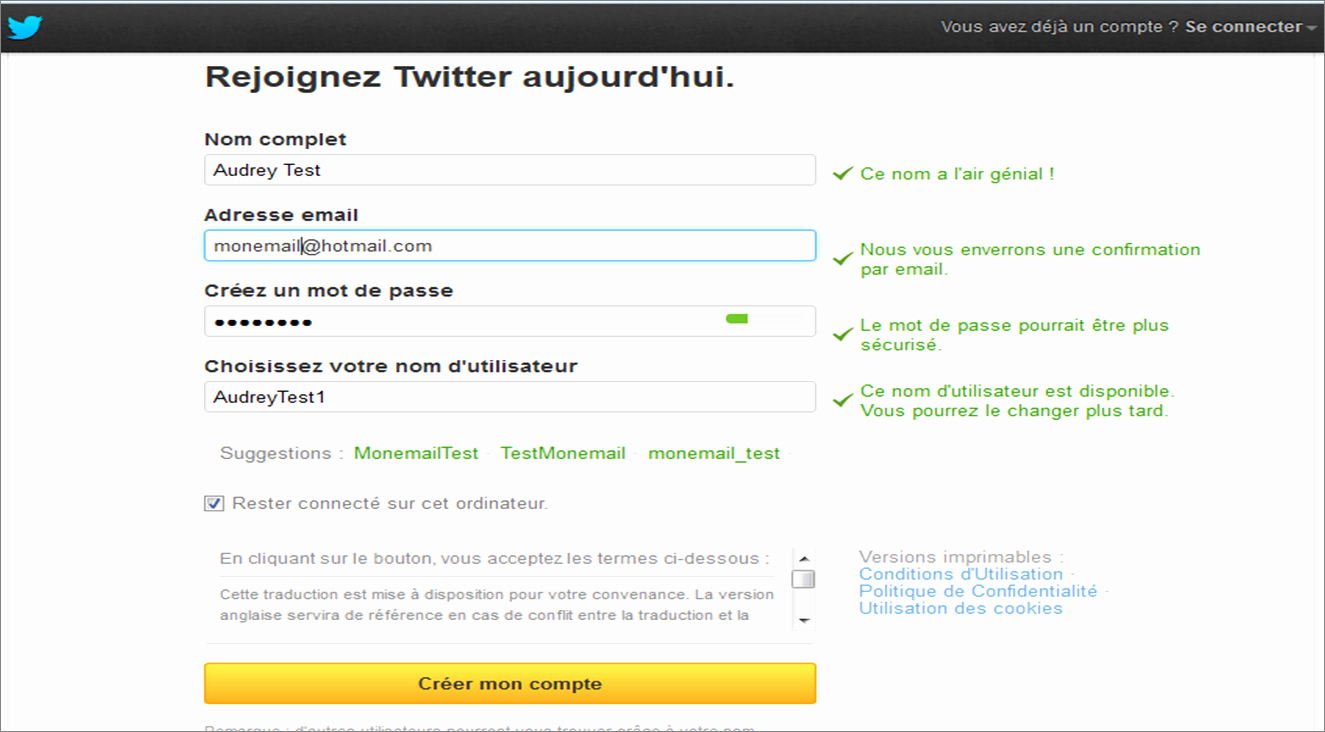Click the checkmark beside username available message

click(843, 401)
